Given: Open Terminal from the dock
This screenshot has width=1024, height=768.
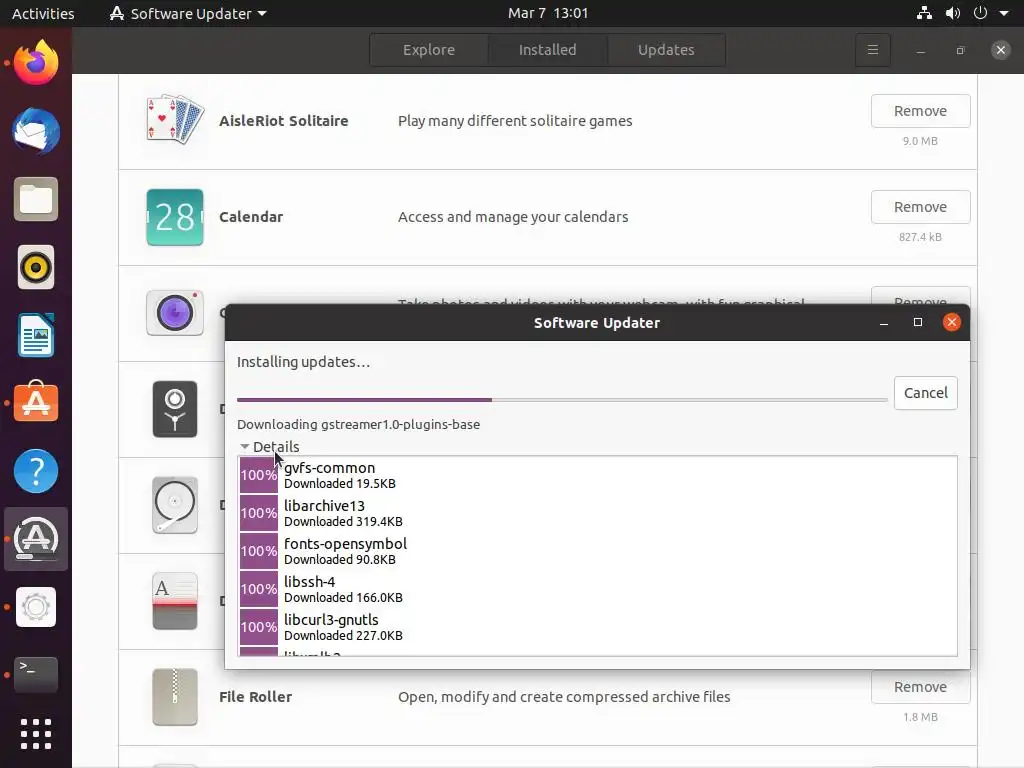Looking at the screenshot, I should (x=36, y=675).
